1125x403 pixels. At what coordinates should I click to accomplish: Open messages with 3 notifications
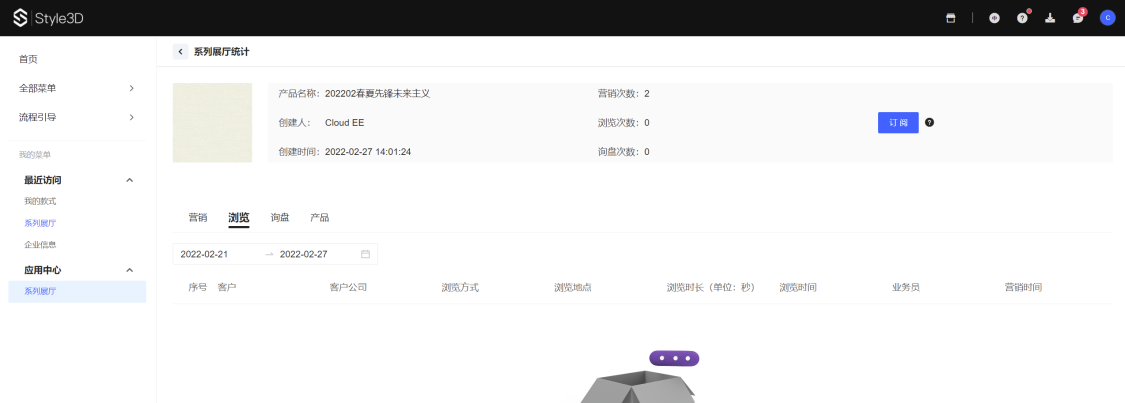(x=1078, y=18)
